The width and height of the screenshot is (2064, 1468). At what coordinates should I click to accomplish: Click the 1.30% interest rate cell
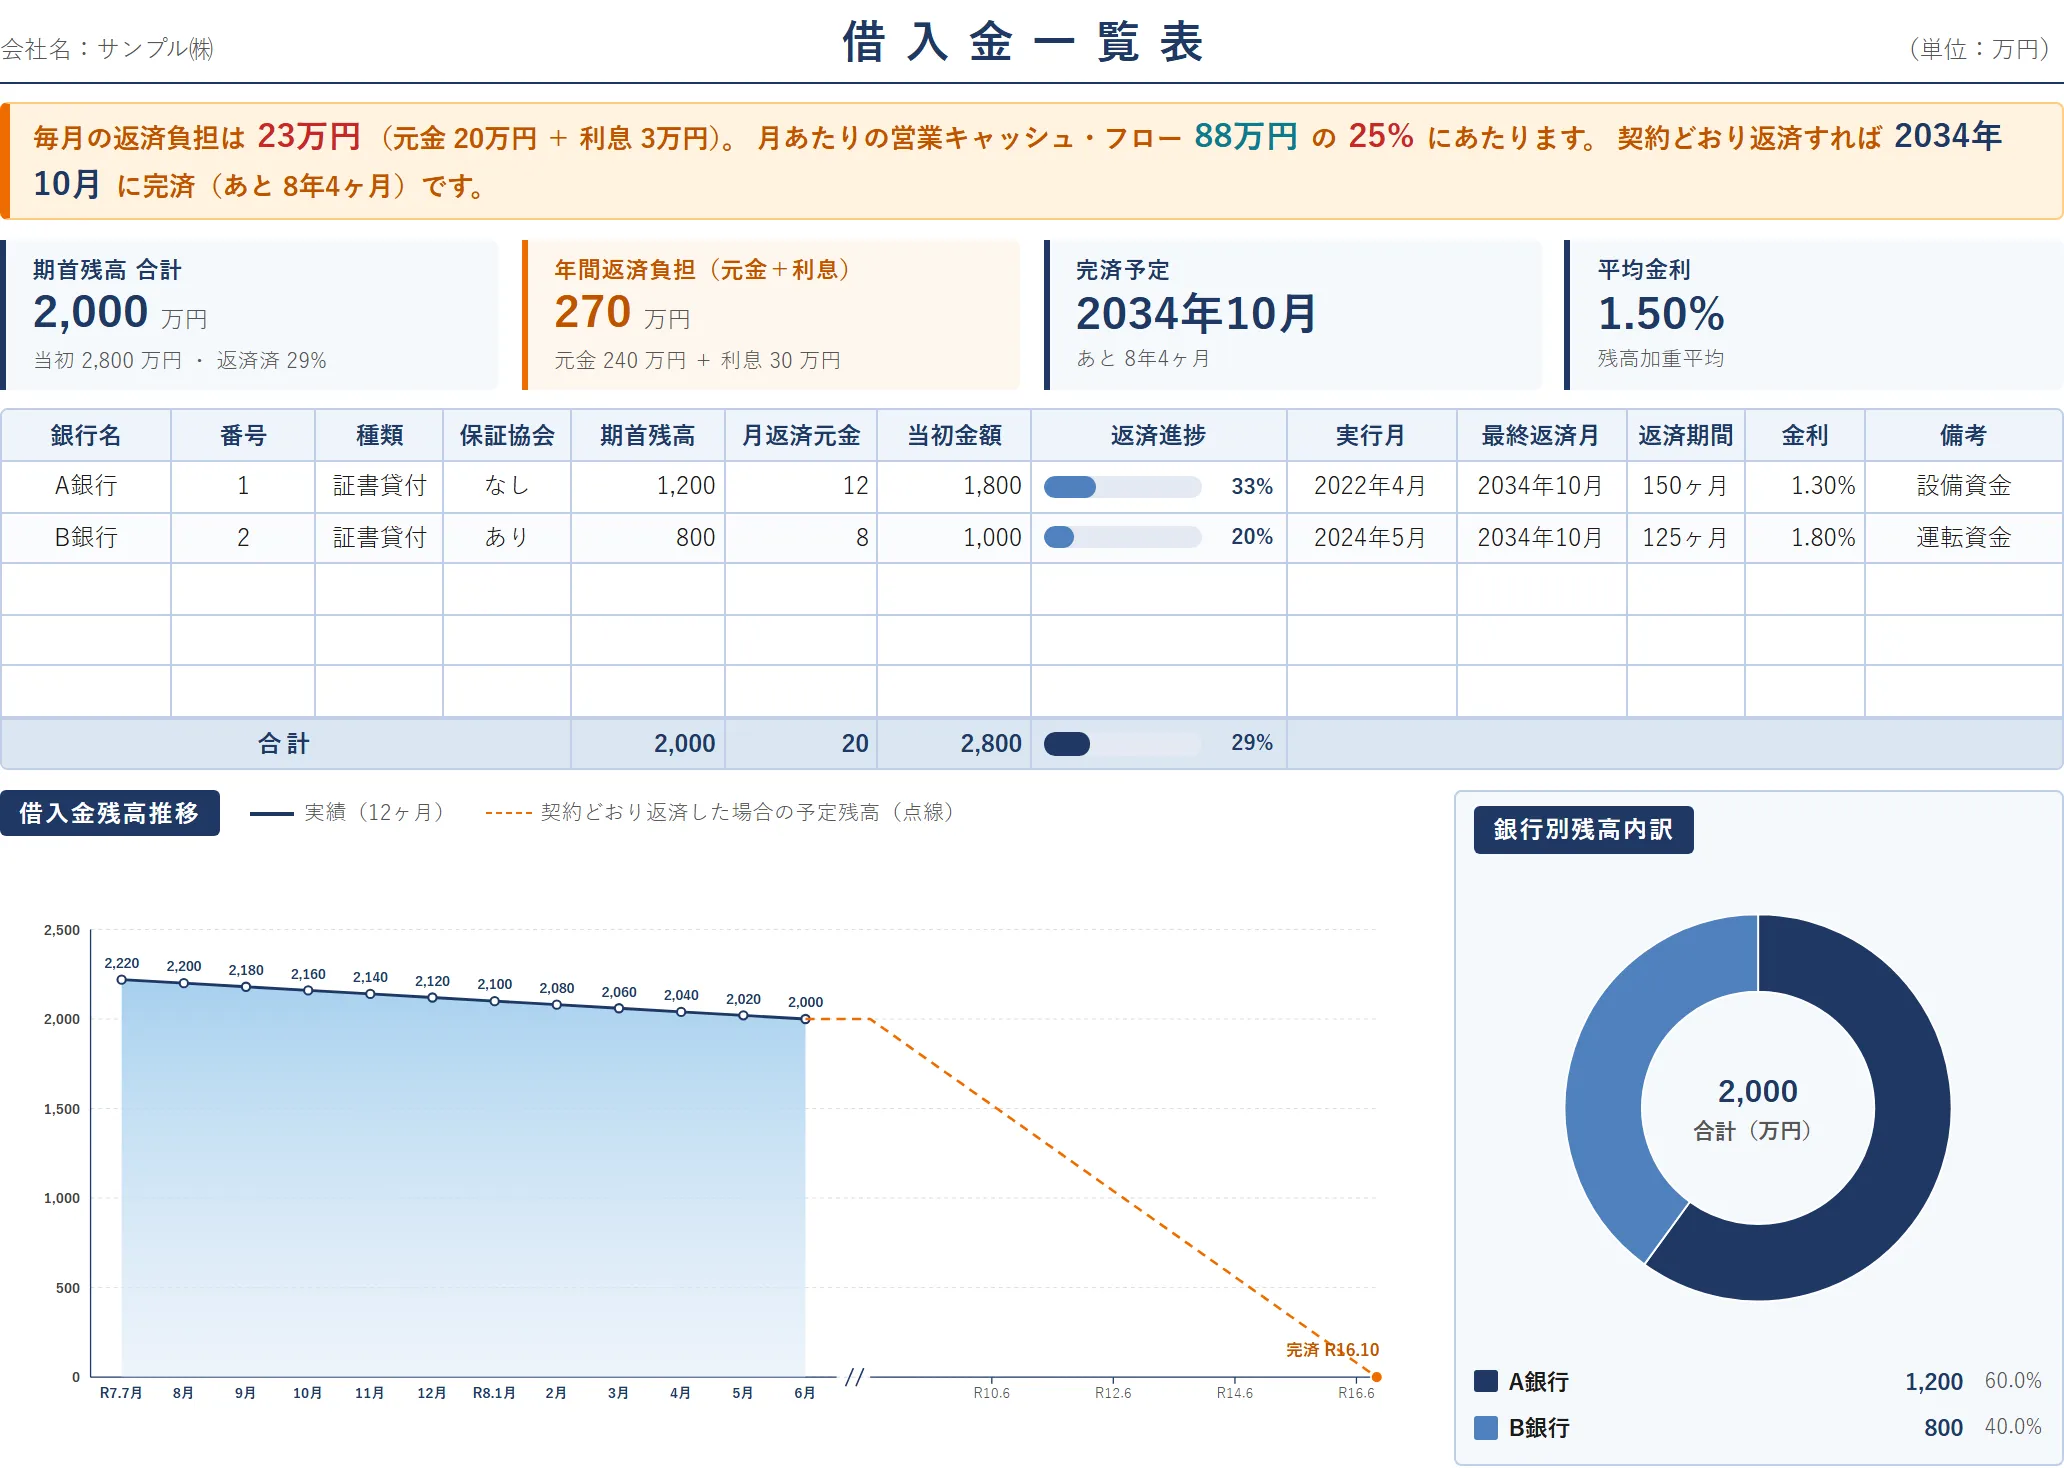click(x=1805, y=486)
